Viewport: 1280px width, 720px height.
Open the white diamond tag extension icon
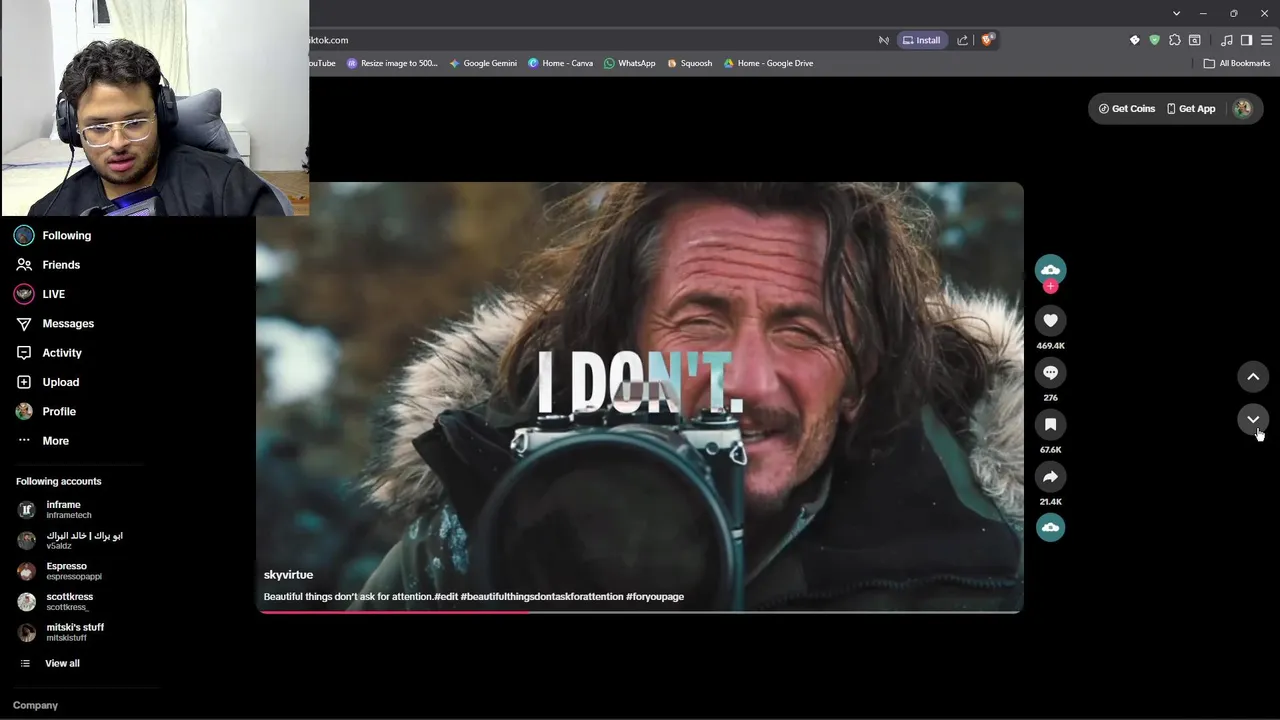coord(1134,40)
